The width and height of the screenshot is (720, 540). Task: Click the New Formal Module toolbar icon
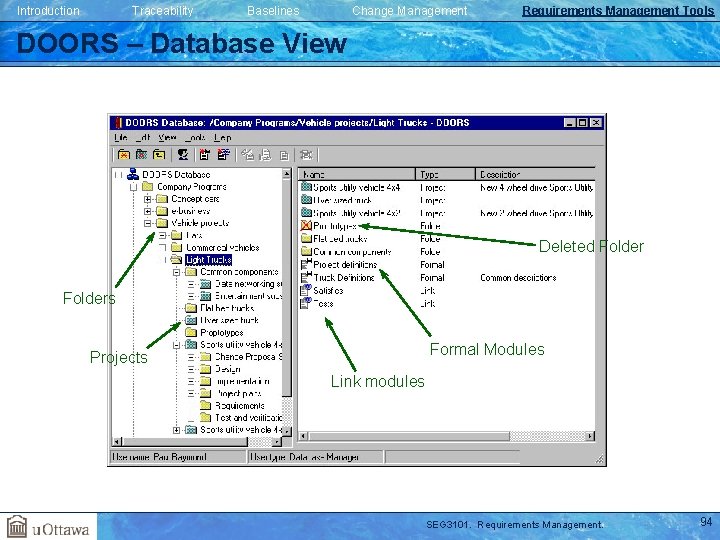pyautogui.click(x=205, y=155)
